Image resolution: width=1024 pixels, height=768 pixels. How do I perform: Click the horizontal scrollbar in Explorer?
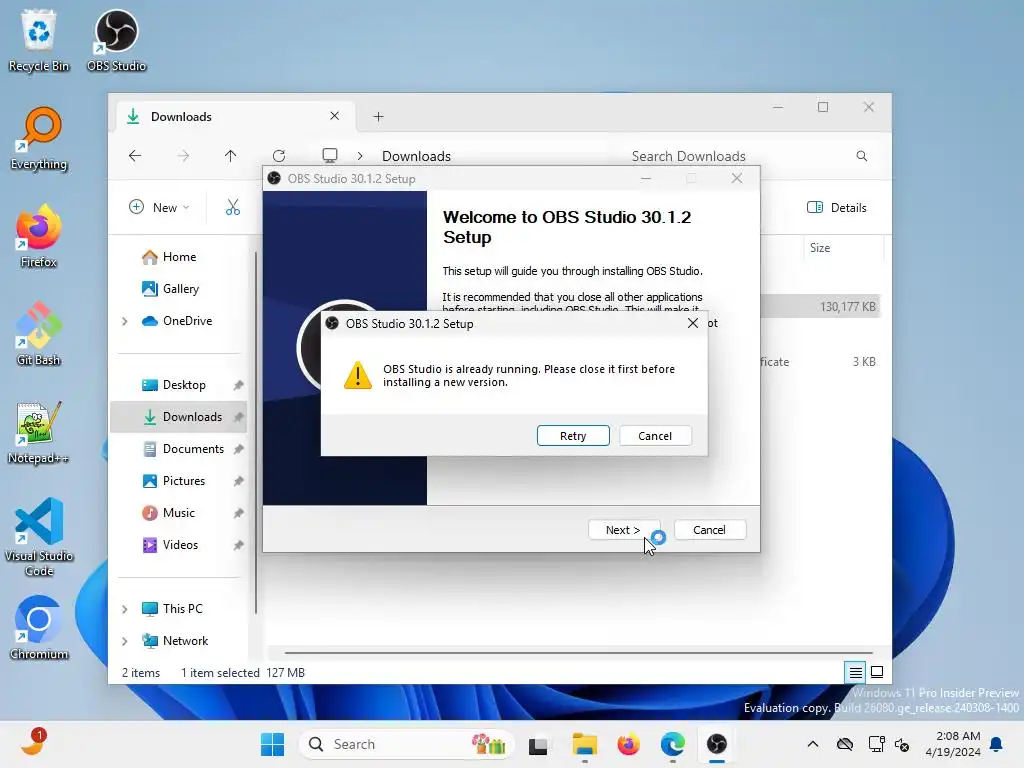578,652
